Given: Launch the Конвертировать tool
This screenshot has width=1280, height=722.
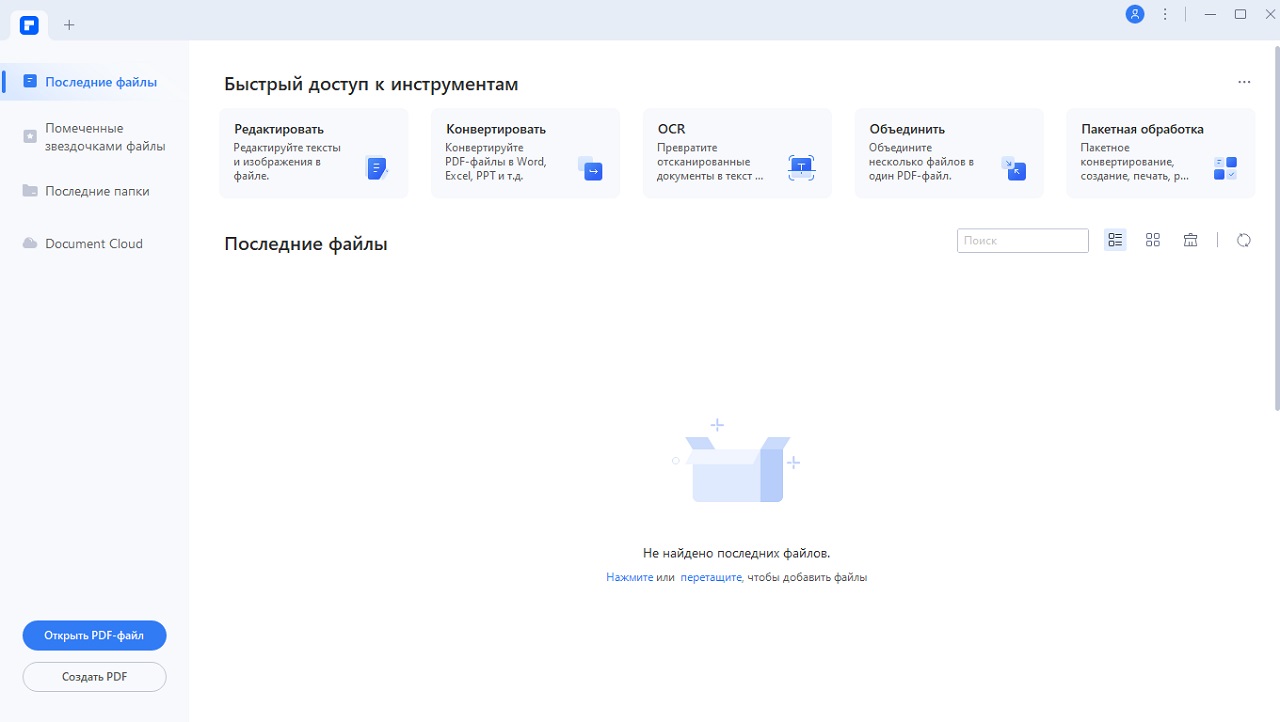Looking at the screenshot, I should [525, 152].
